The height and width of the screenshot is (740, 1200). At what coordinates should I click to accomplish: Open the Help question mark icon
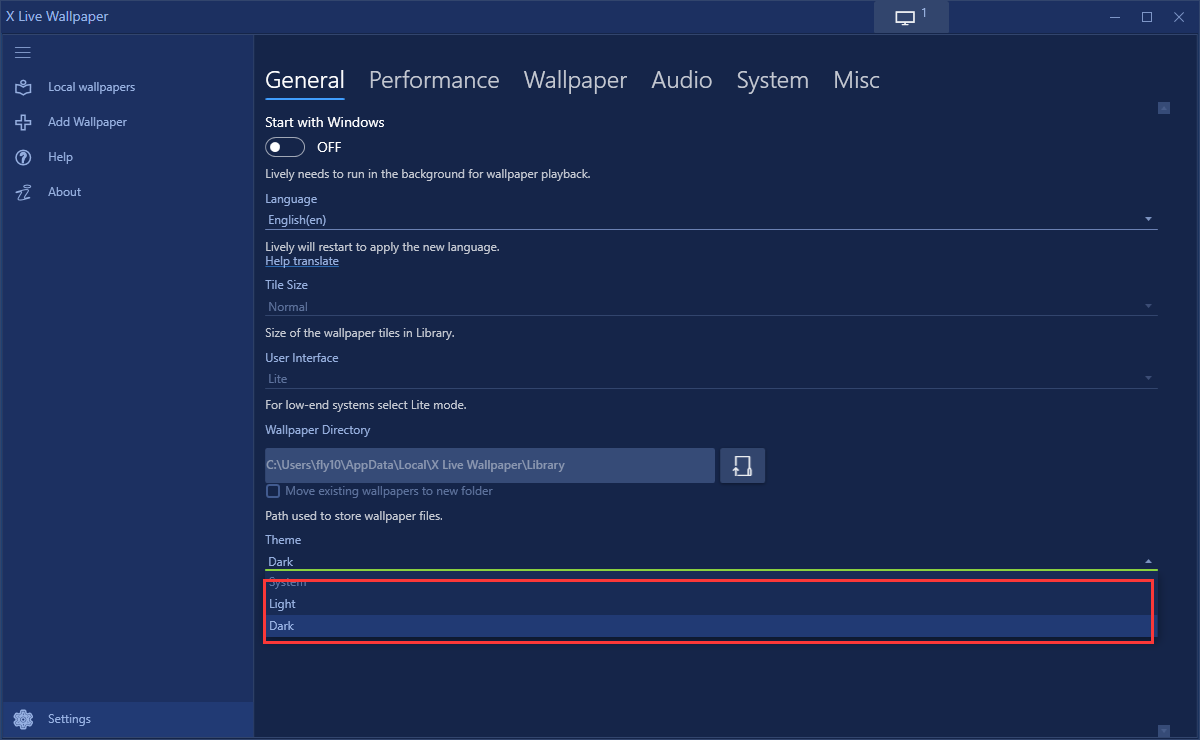pos(23,157)
